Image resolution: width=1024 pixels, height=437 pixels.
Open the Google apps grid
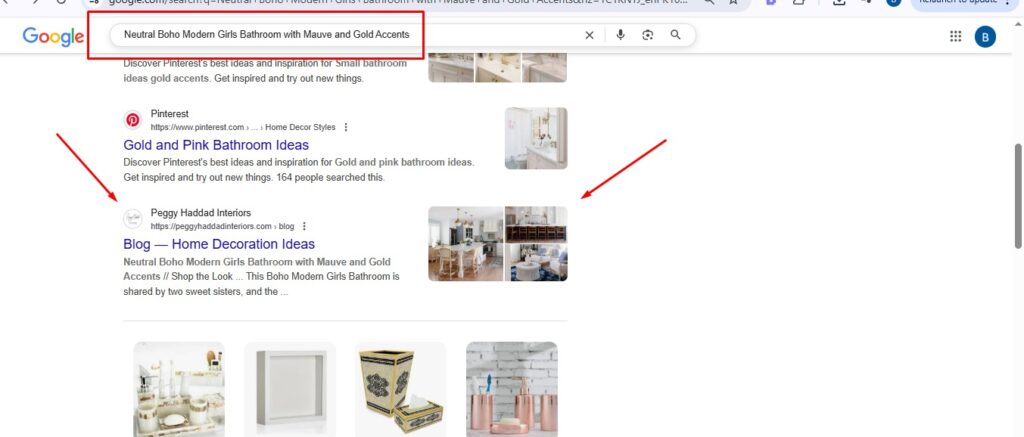click(x=955, y=37)
